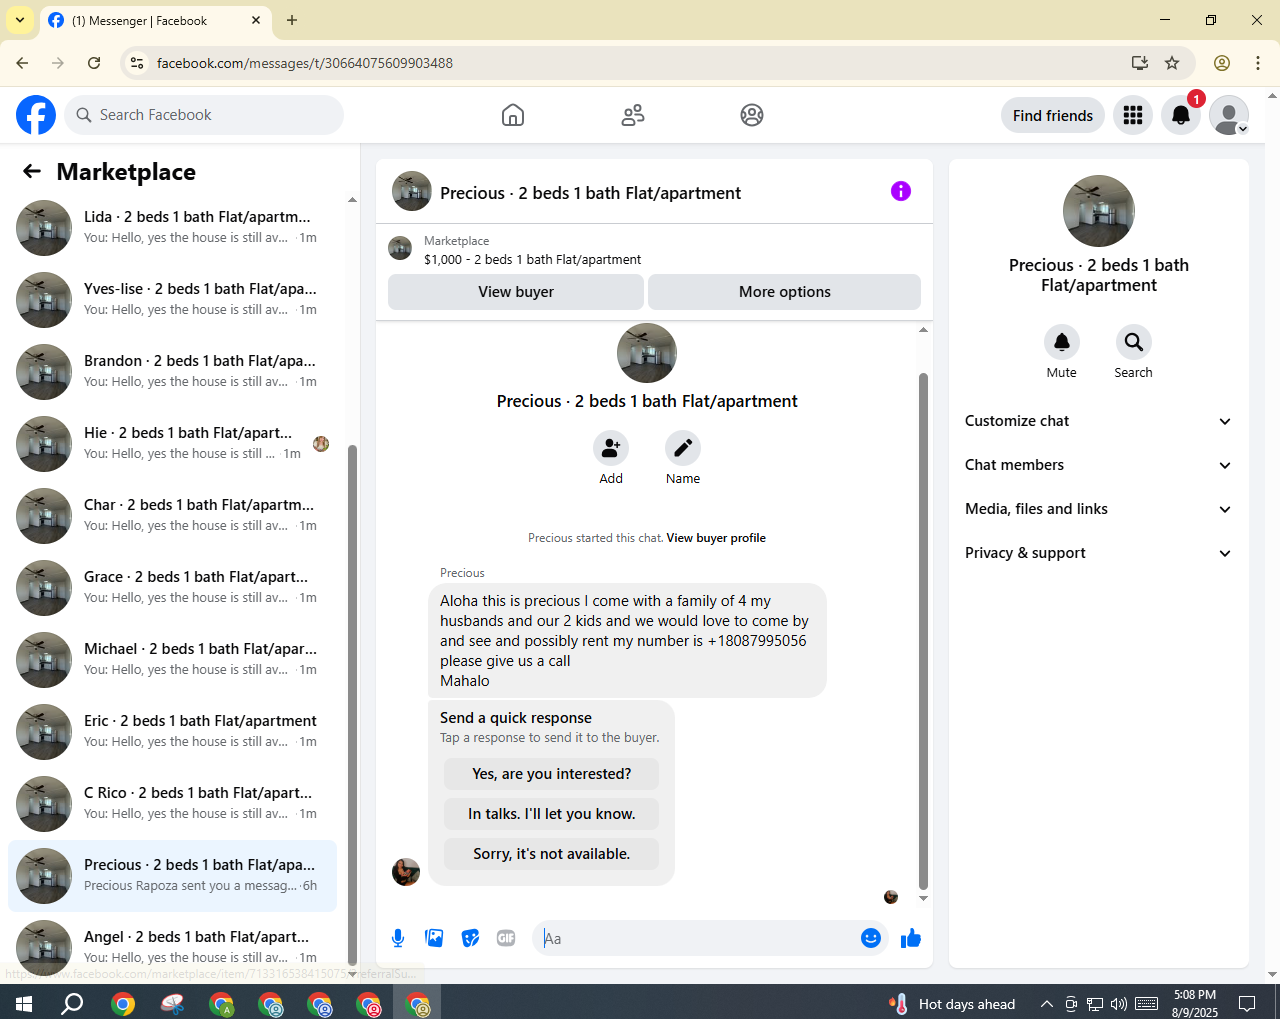Open Brandon conversation in chat list
Image resolution: width=1280 pixels, height=1019 pixels.
point(172,372)
